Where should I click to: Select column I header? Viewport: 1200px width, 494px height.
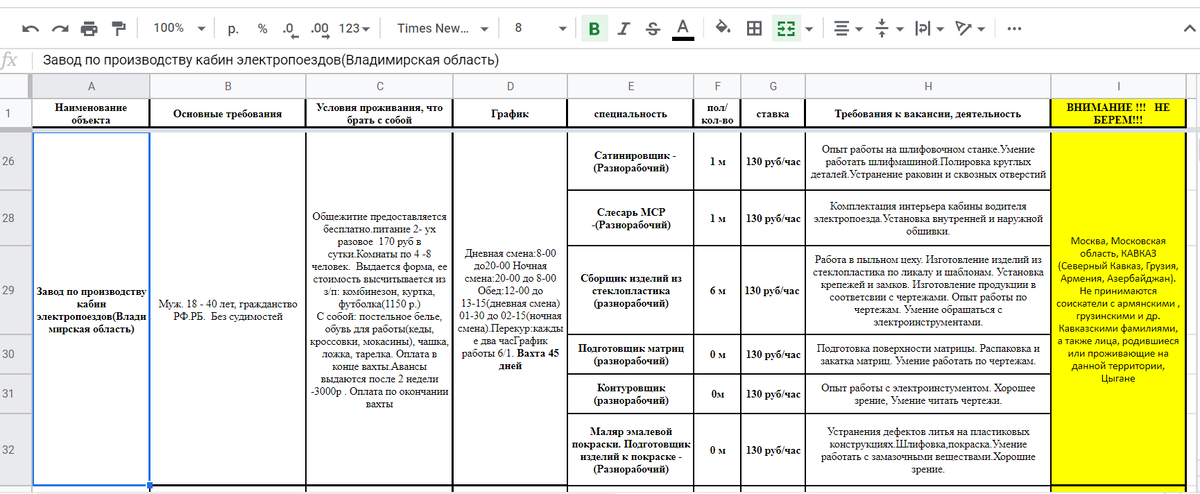tap(1118, 86)
